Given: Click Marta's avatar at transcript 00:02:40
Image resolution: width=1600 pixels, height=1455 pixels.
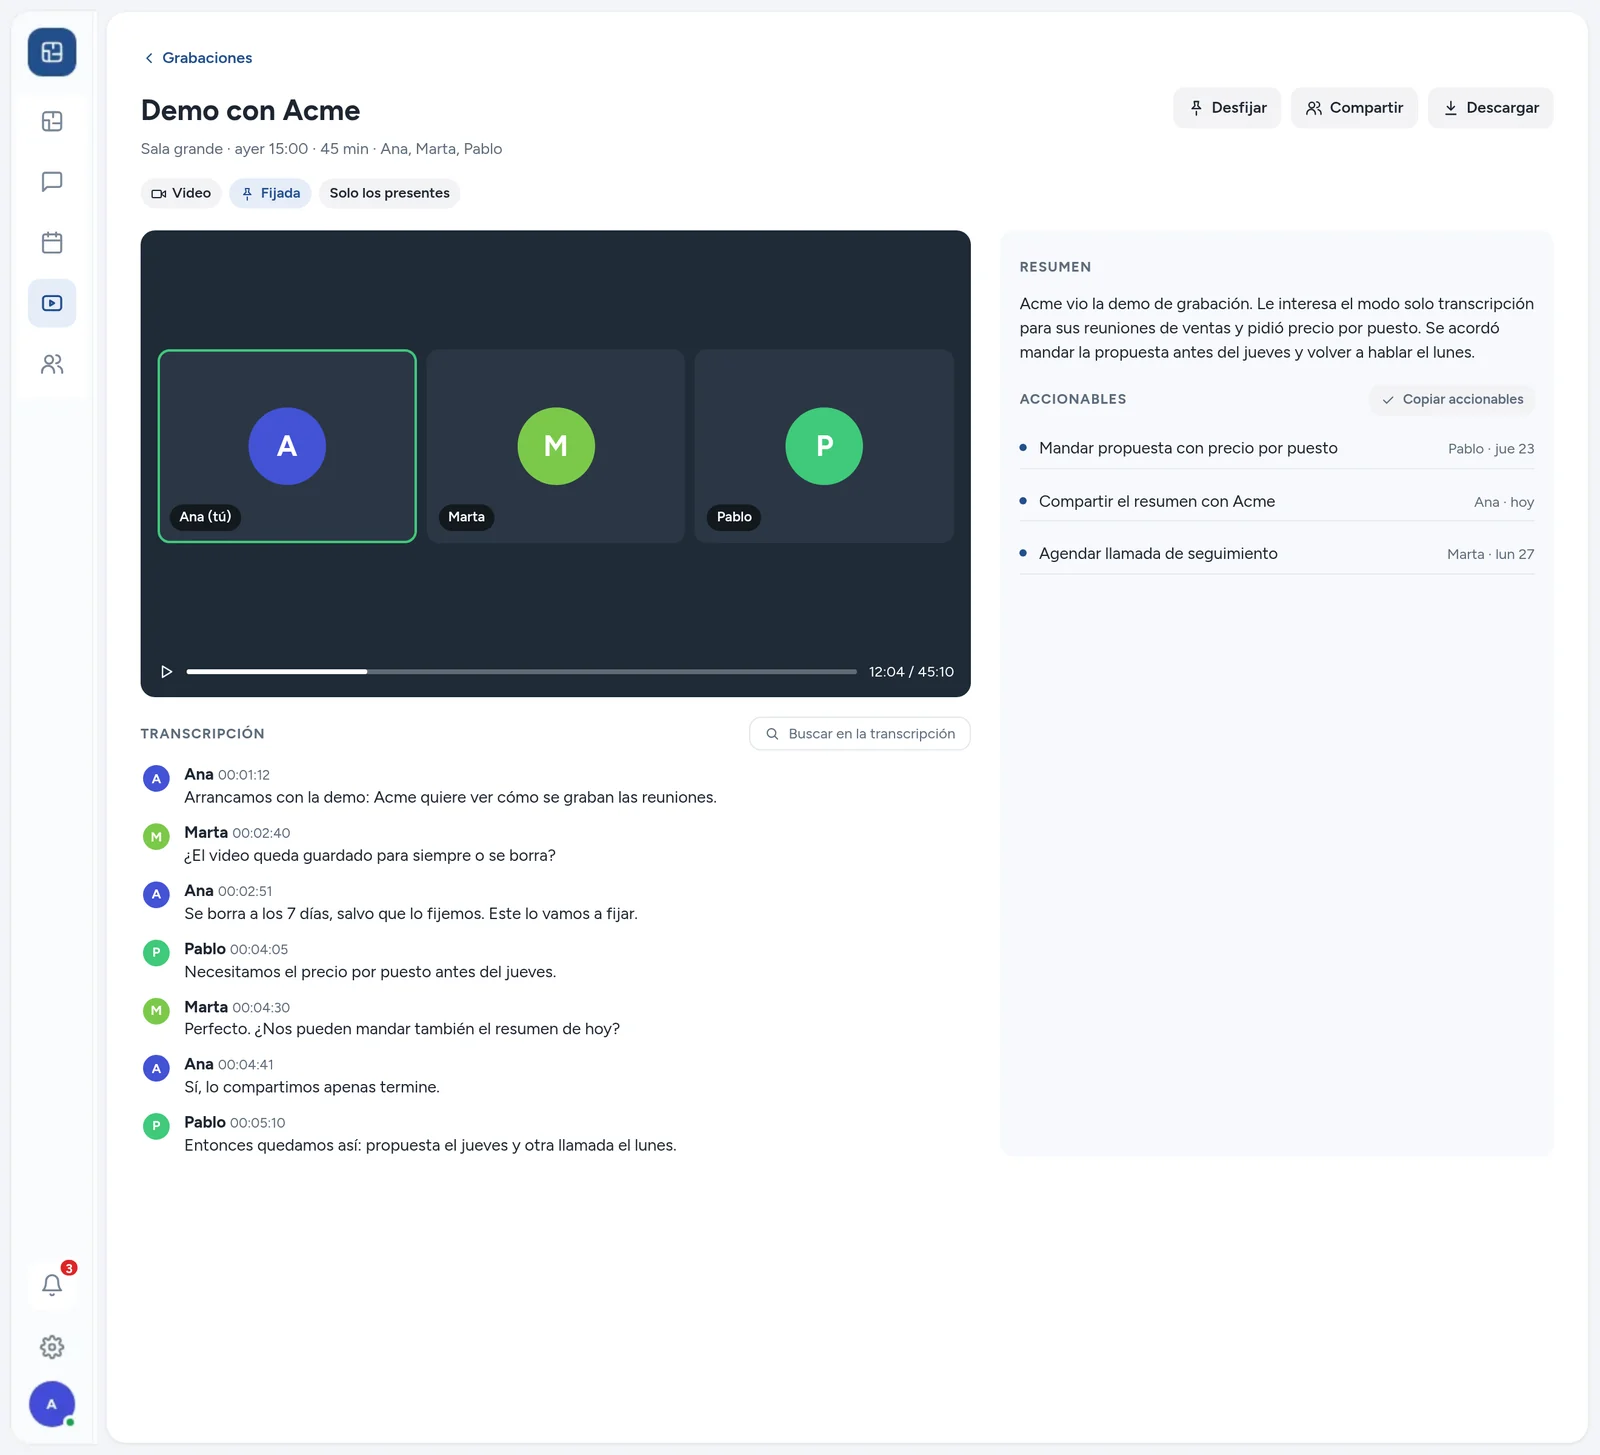Looking at the screenshot, I should (156, 837).
